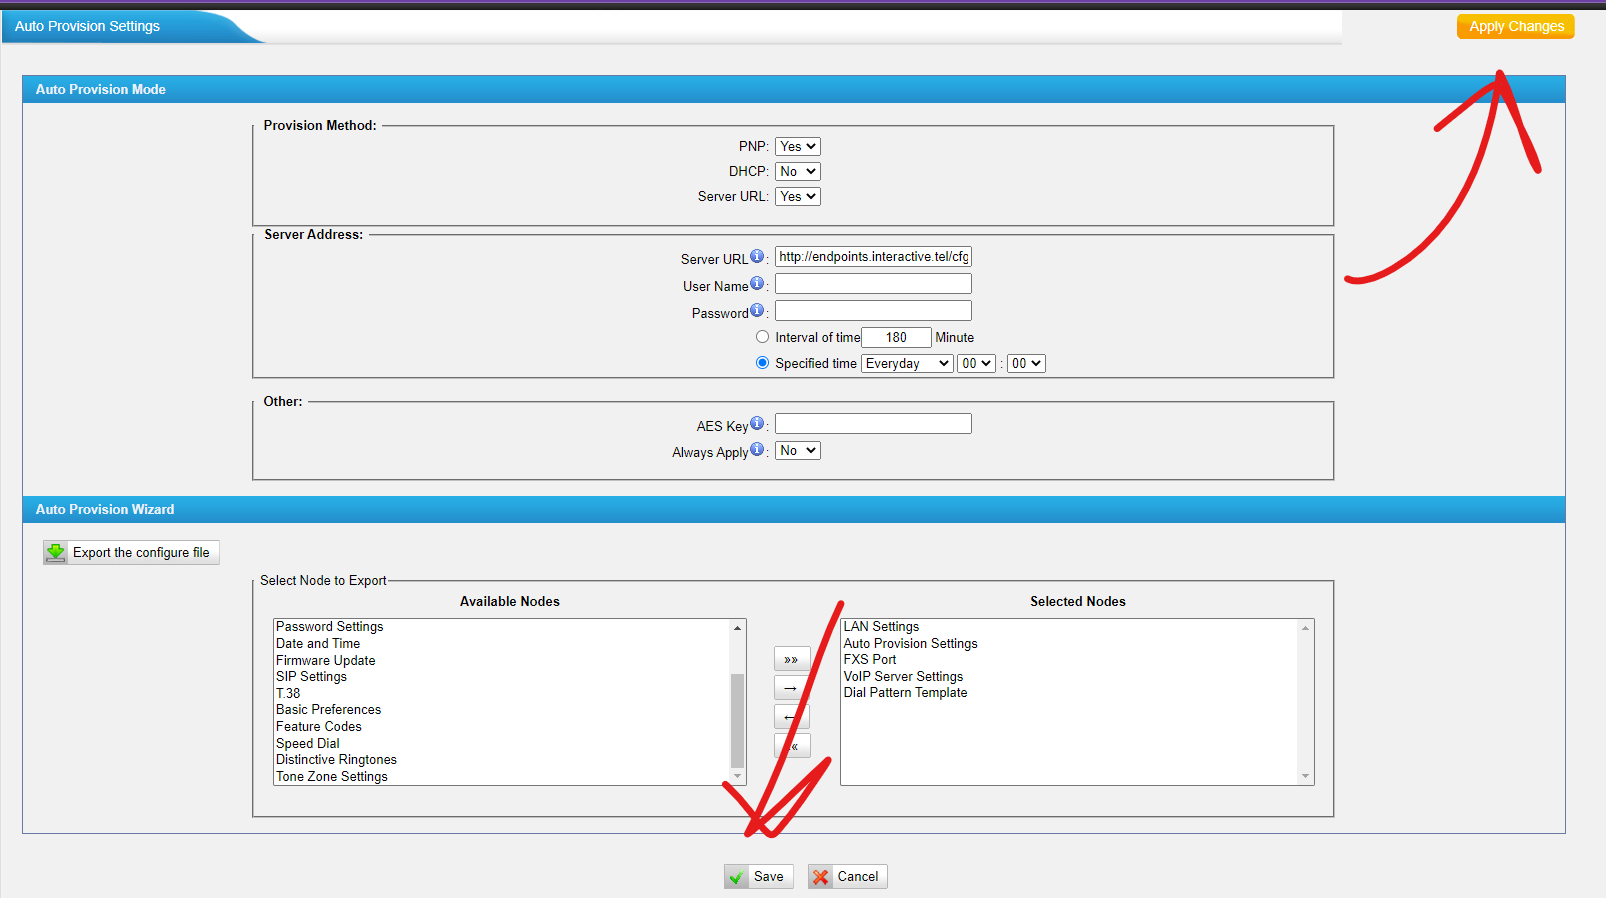Click the Save button

point(759,877)
